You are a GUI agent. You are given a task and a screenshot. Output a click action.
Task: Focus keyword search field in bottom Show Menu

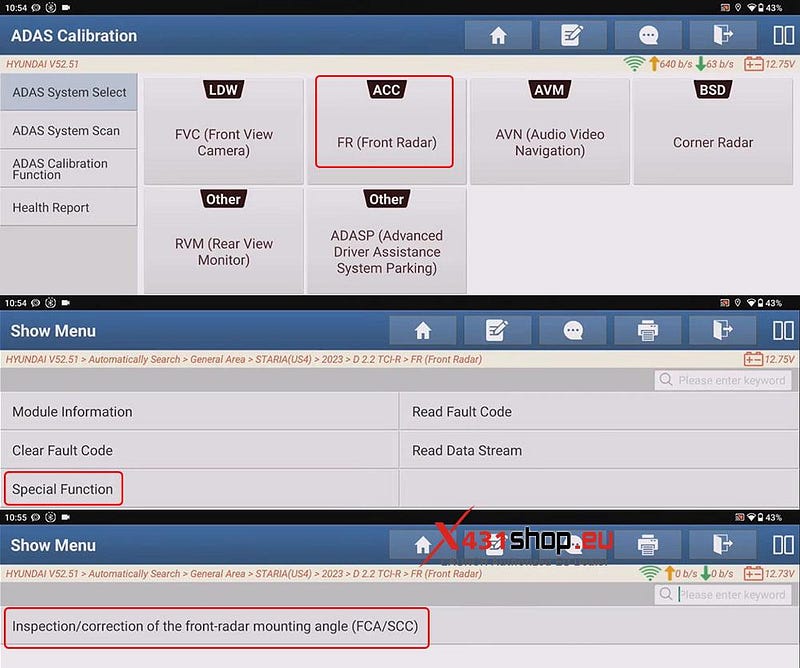(x=723, y=595)
